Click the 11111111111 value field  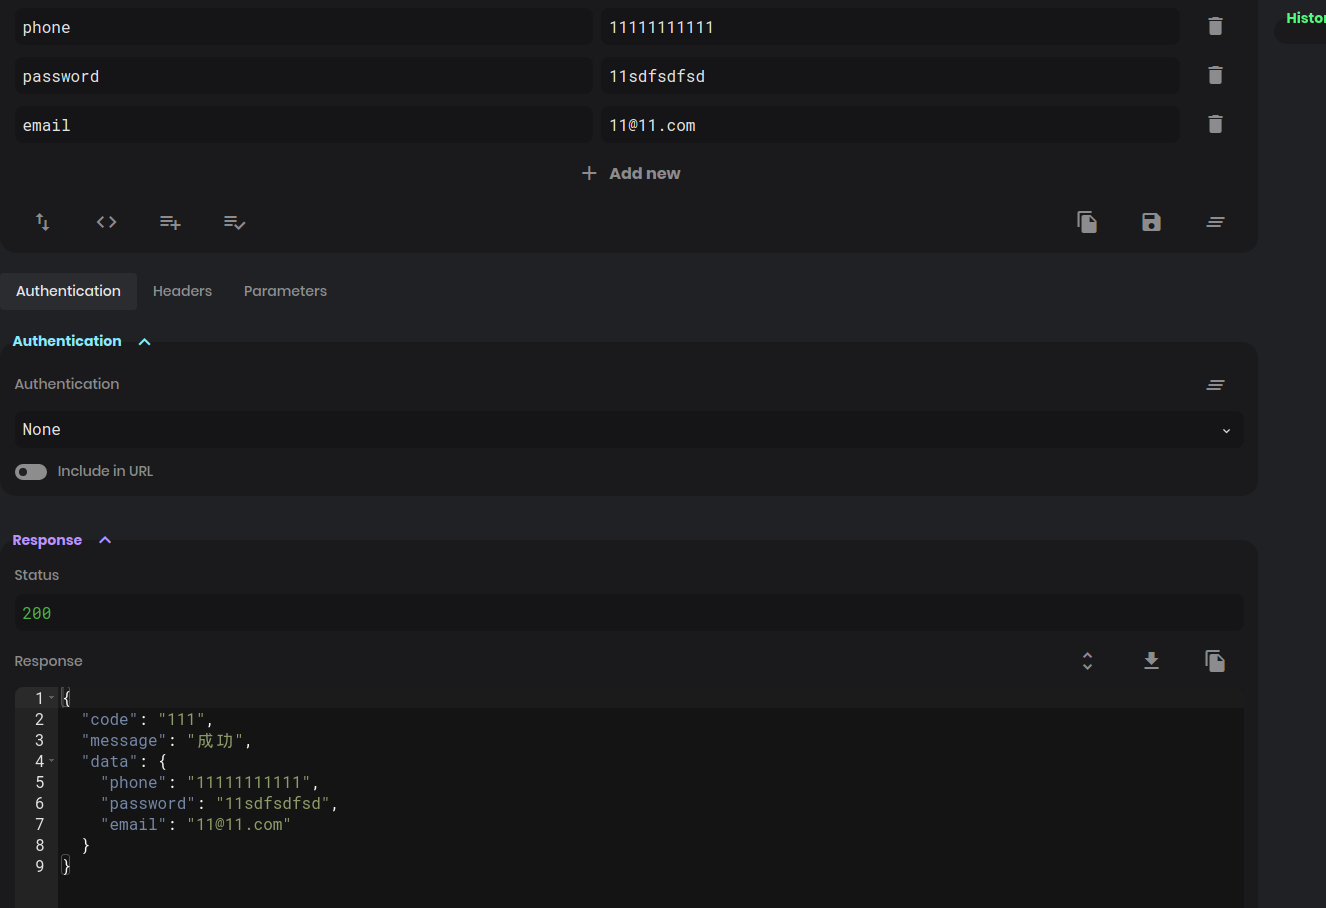coord(890,27)
